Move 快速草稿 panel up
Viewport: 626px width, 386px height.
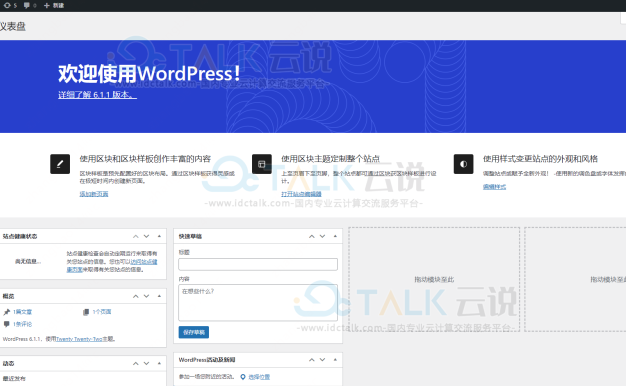(312, 236)
